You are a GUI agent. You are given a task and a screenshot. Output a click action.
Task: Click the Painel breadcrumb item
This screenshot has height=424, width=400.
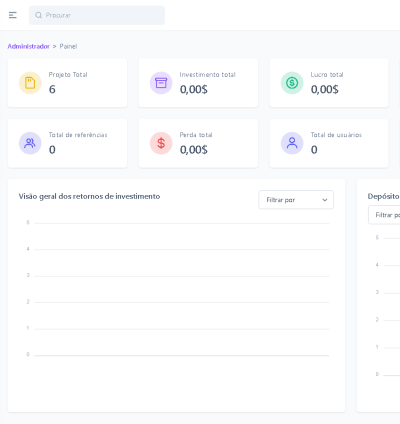(x=68, y=46)
